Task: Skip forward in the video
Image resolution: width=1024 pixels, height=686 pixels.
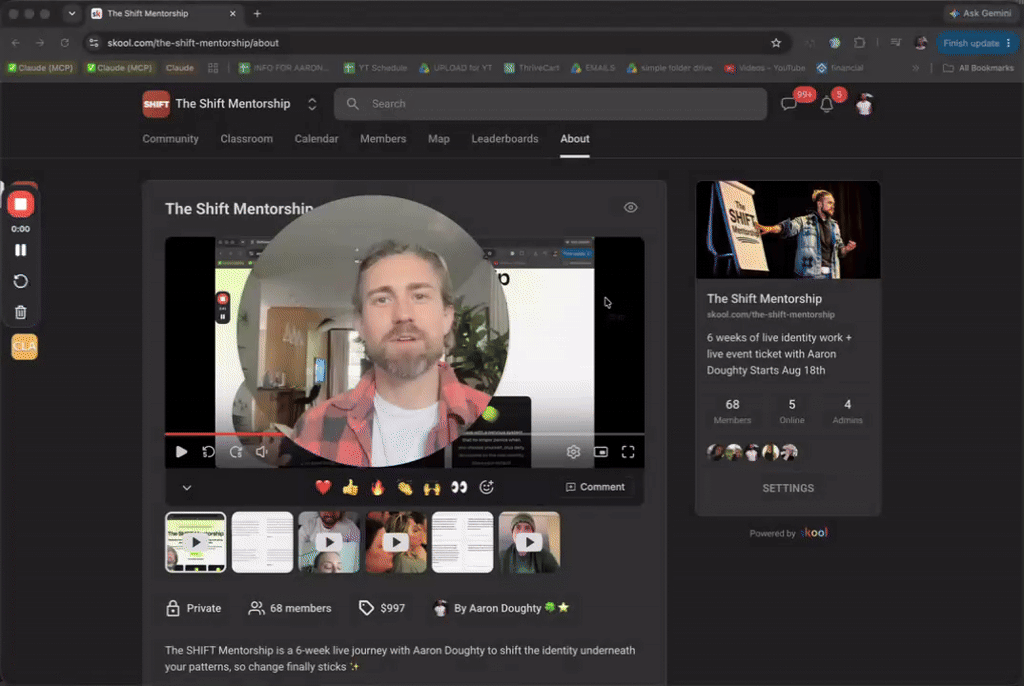Action: pyautogui.click(x=236, y=451)
